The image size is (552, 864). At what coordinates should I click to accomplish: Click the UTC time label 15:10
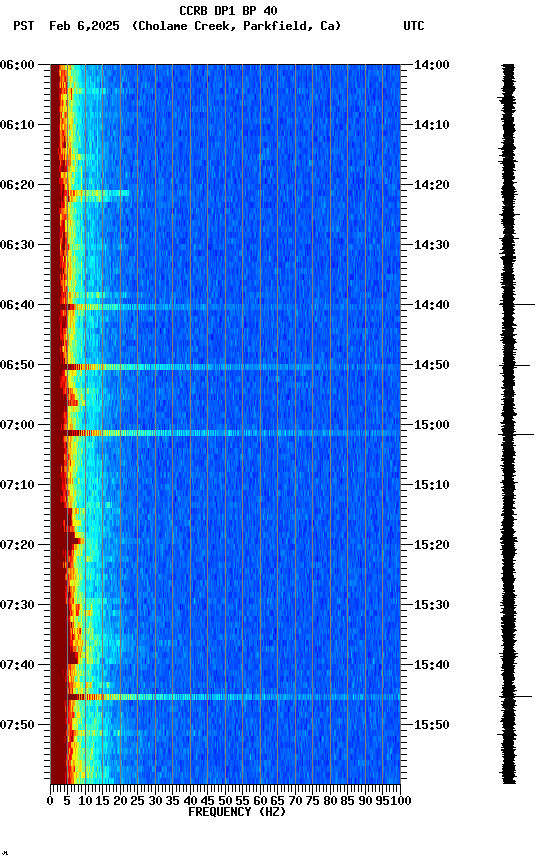pos(432,485)
